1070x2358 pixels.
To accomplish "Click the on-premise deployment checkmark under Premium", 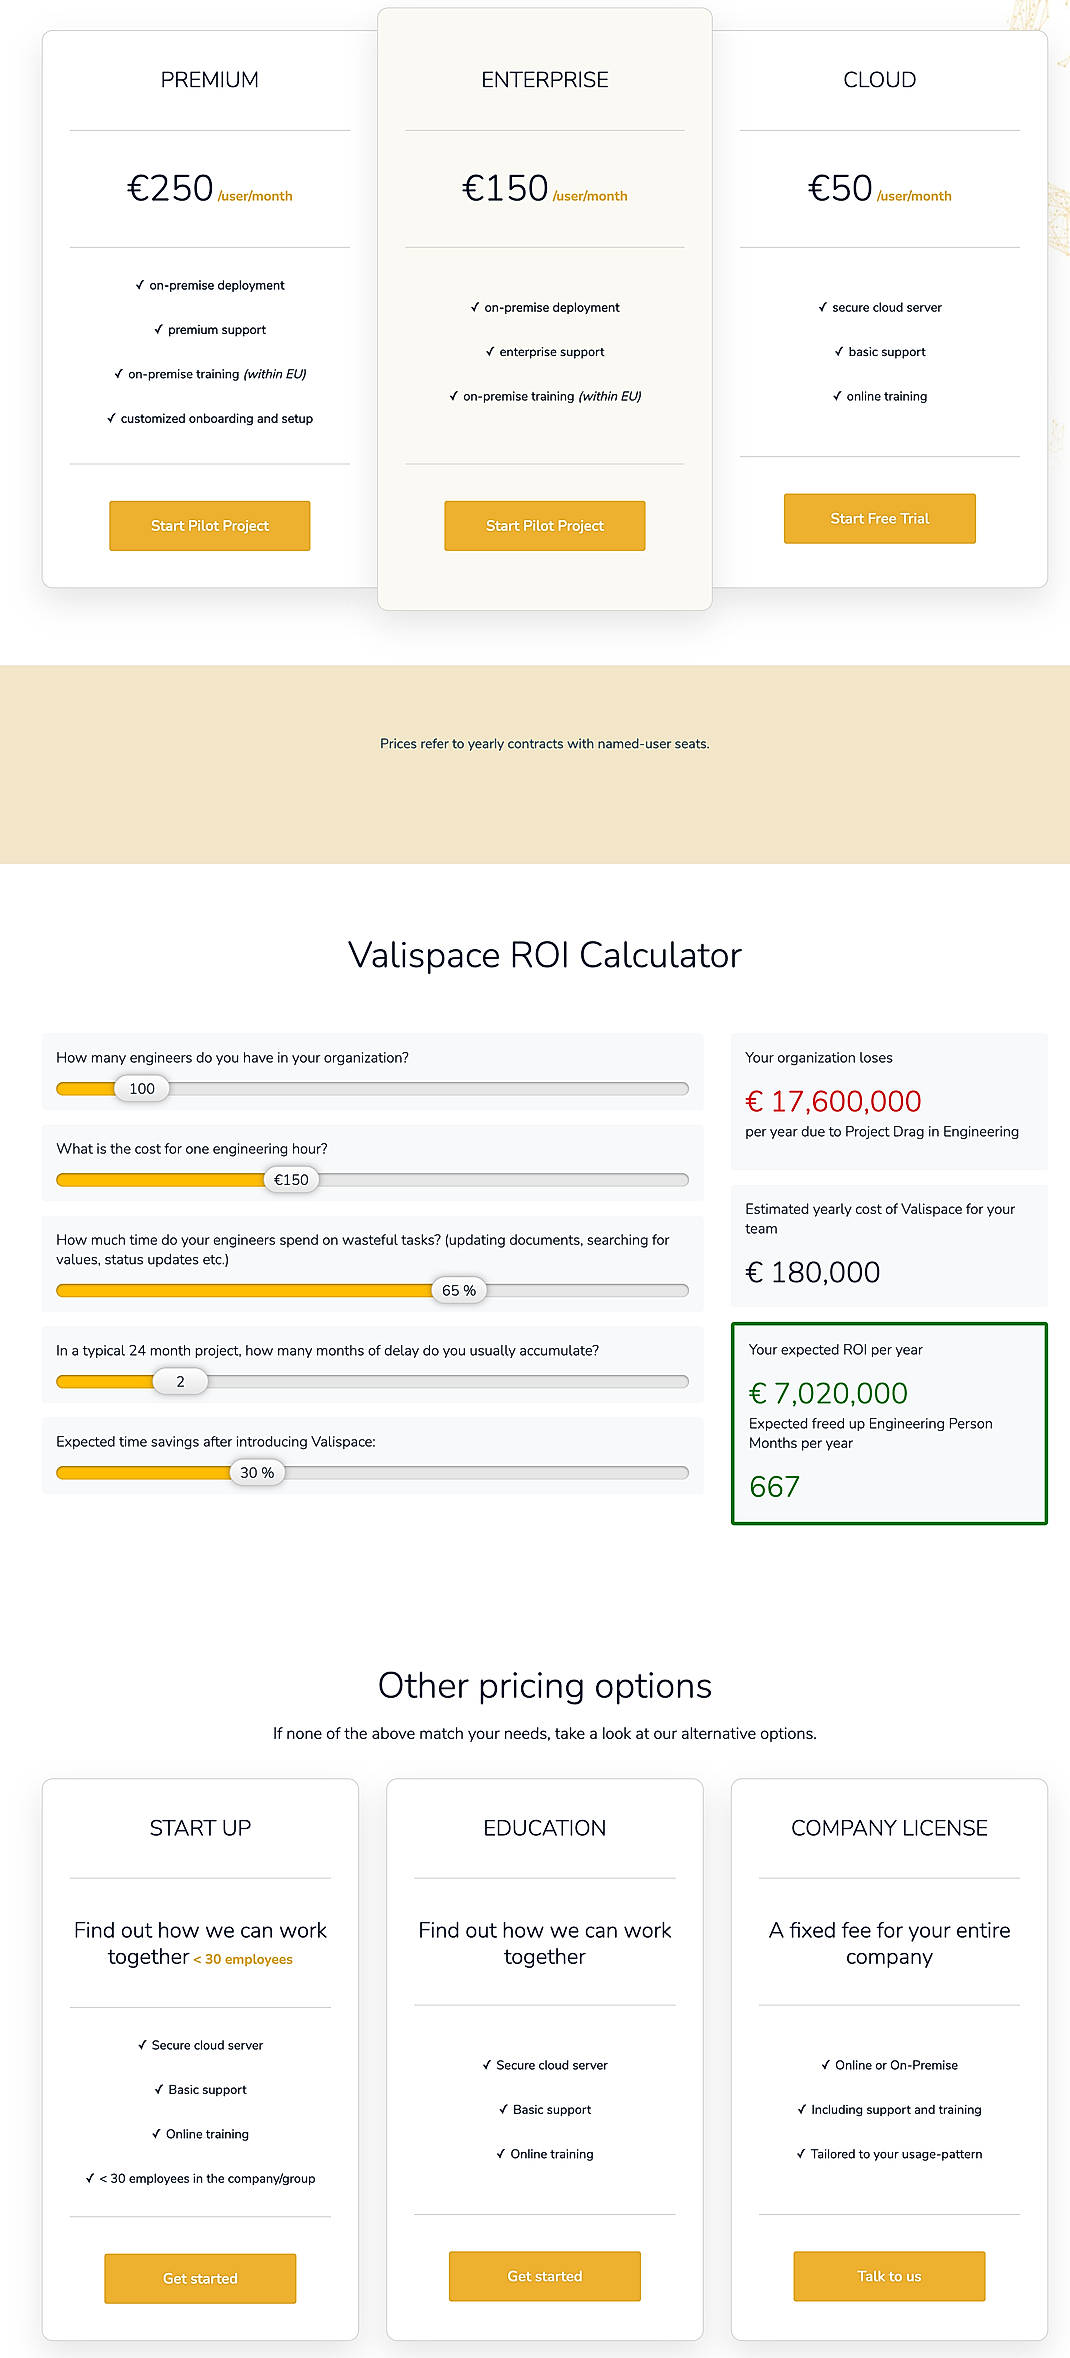I will pyautogui.click(x=140, y=285).
